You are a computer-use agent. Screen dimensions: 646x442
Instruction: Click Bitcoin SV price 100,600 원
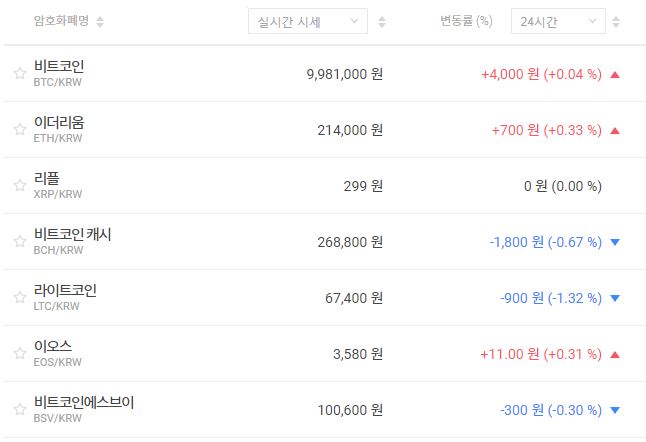(345, 410)
